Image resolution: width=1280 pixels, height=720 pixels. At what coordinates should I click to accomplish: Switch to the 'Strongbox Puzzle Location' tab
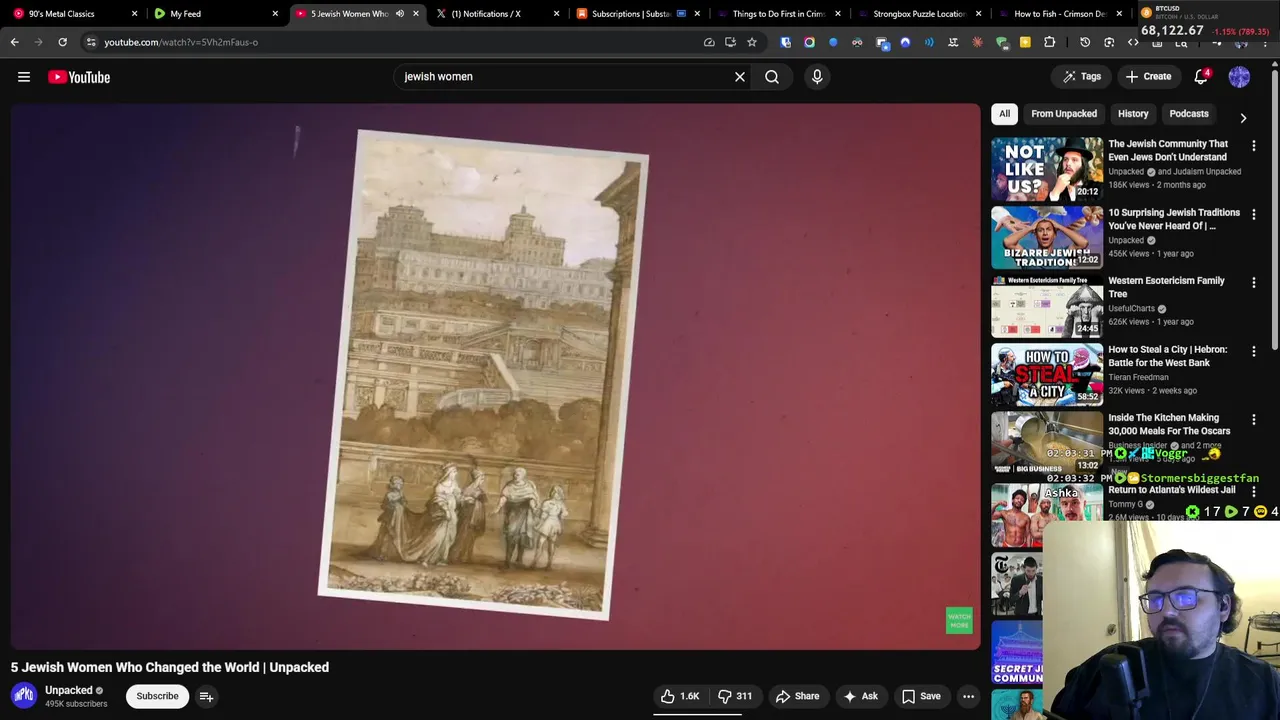918,14
